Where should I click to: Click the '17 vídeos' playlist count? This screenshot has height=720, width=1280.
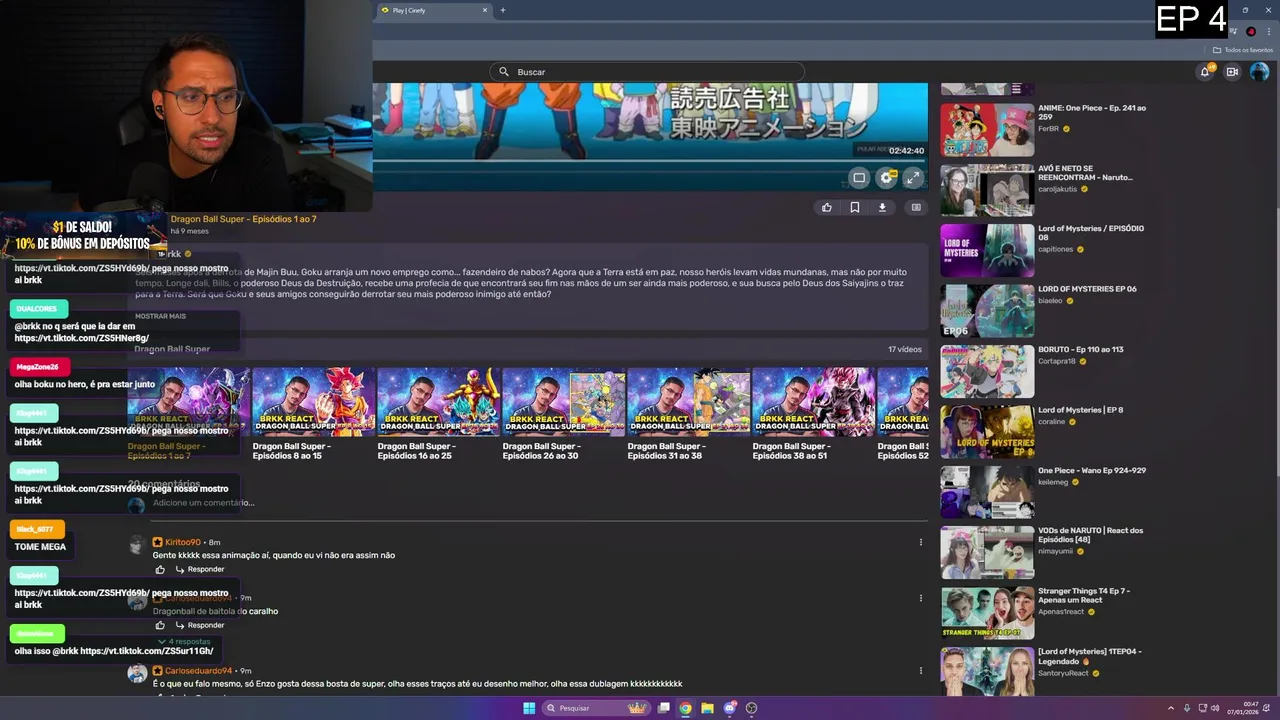click(905, 349)
